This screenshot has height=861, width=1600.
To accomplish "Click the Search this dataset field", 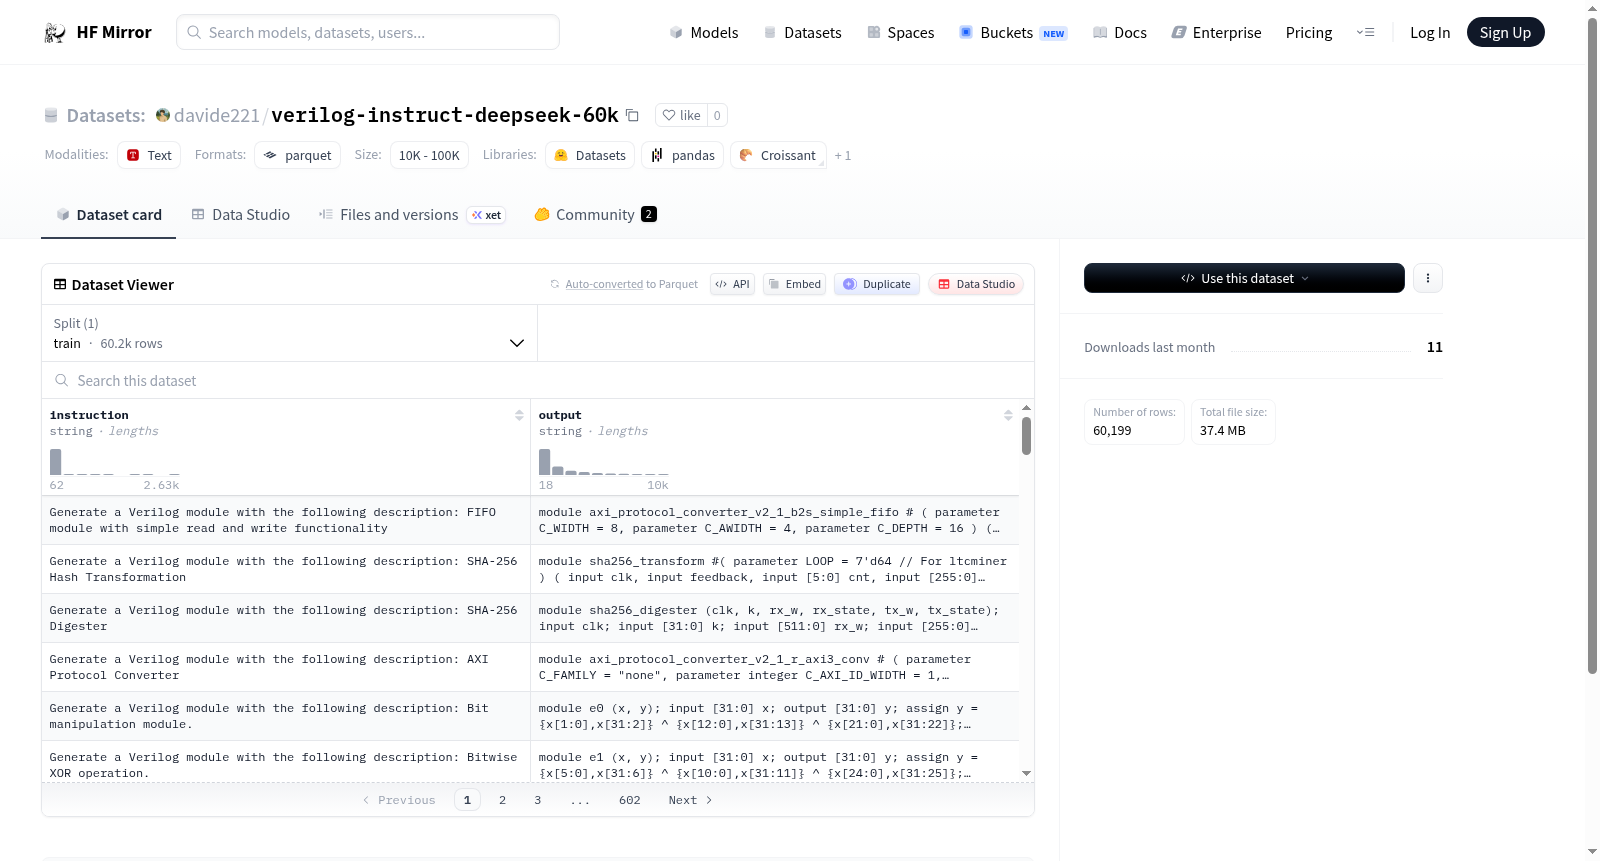I will 538,381.
